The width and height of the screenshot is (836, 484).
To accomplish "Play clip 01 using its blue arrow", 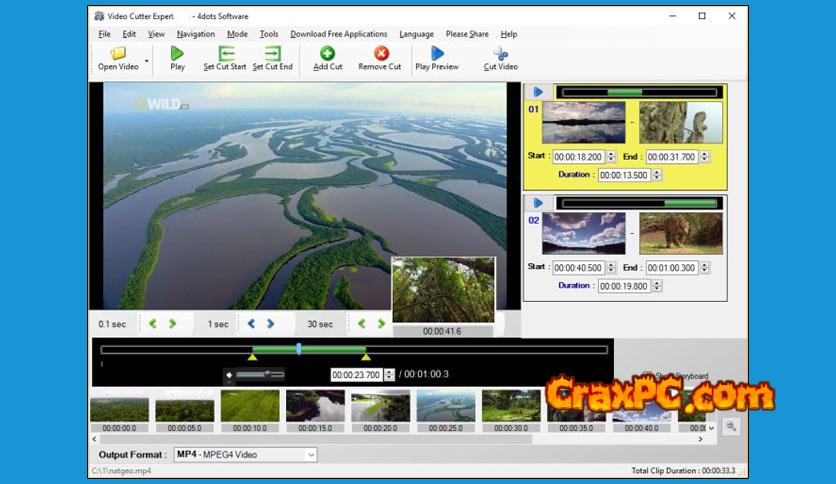I will click(538, 92).
